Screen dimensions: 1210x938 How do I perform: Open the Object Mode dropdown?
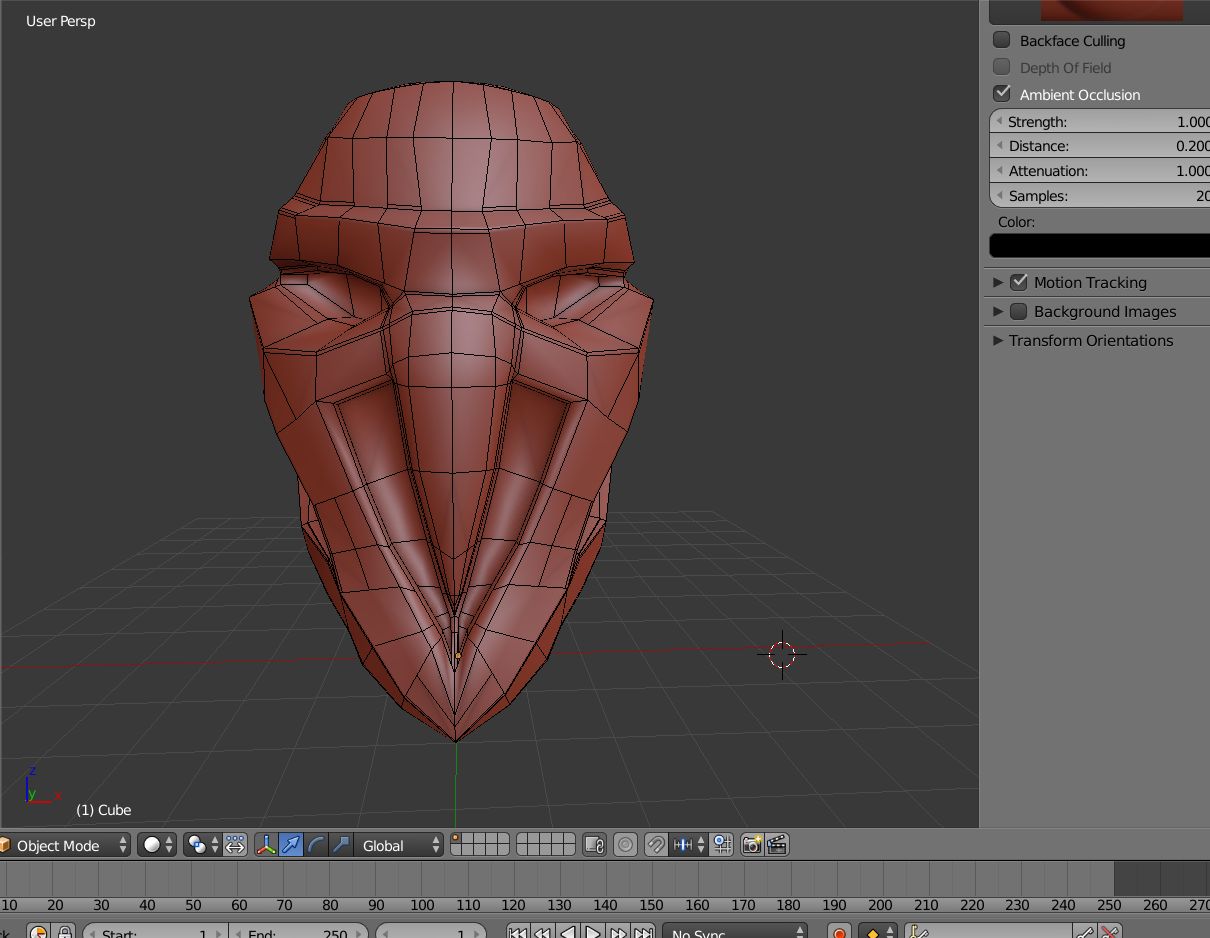point(66,845)
